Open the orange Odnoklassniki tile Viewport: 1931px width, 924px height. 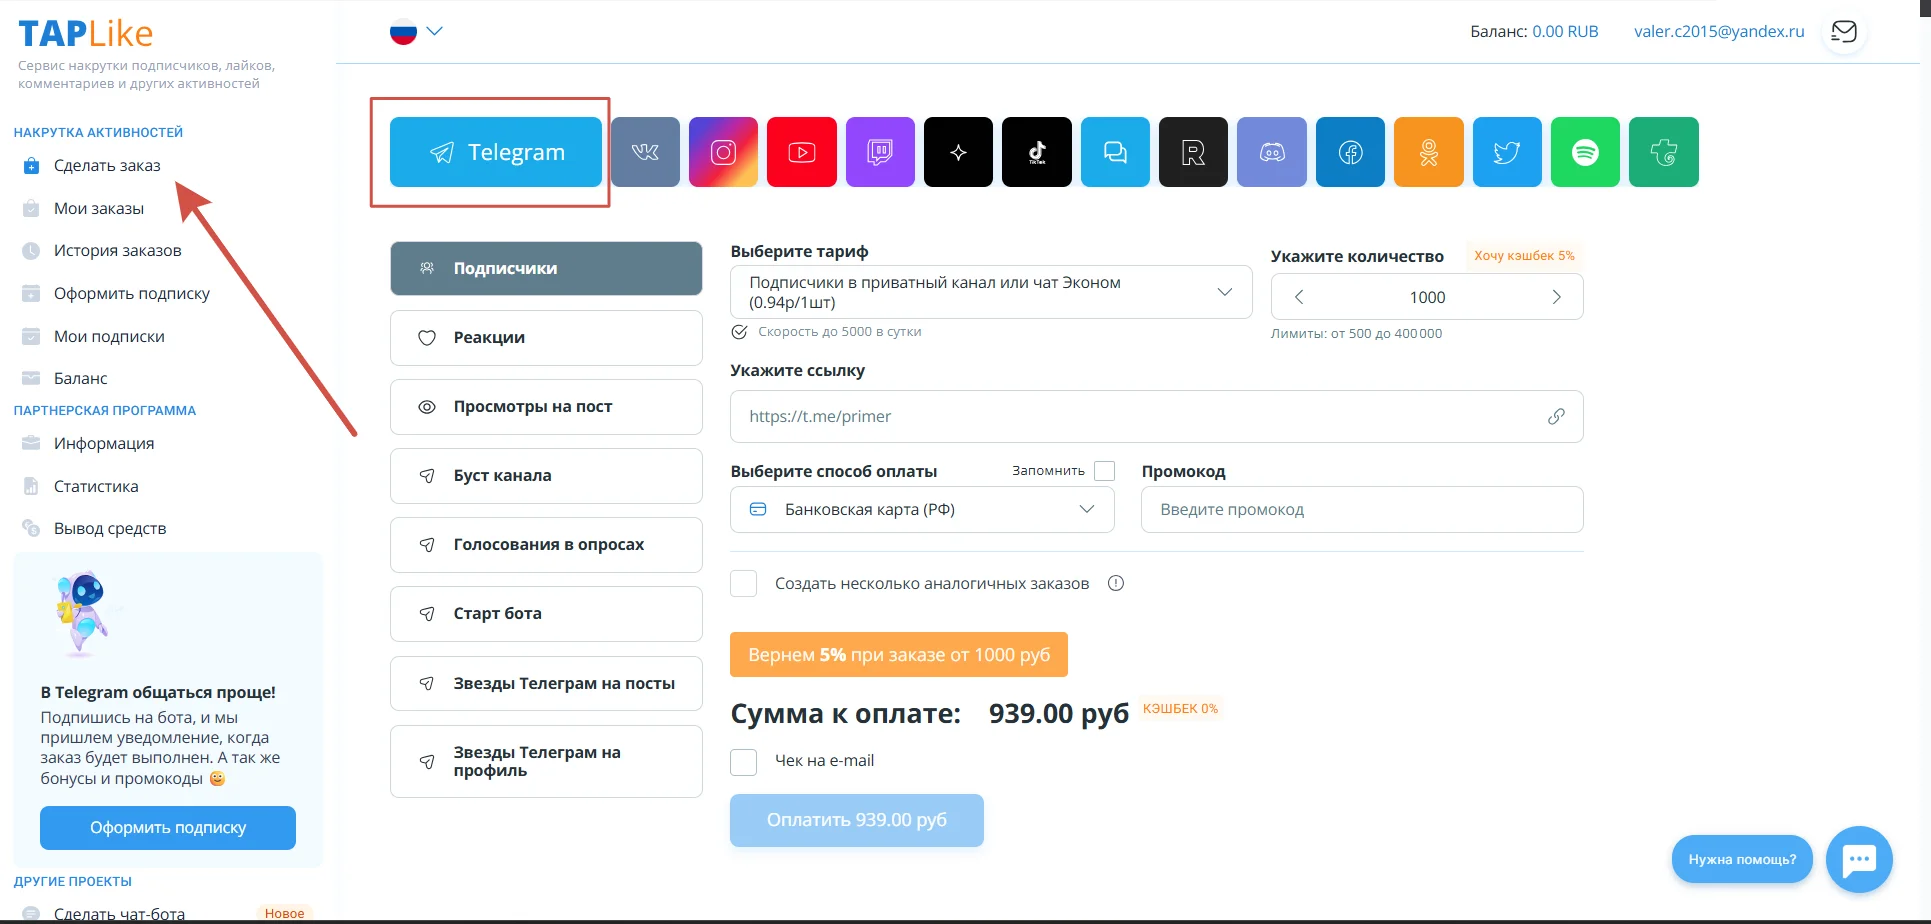tap(1429, 152)
